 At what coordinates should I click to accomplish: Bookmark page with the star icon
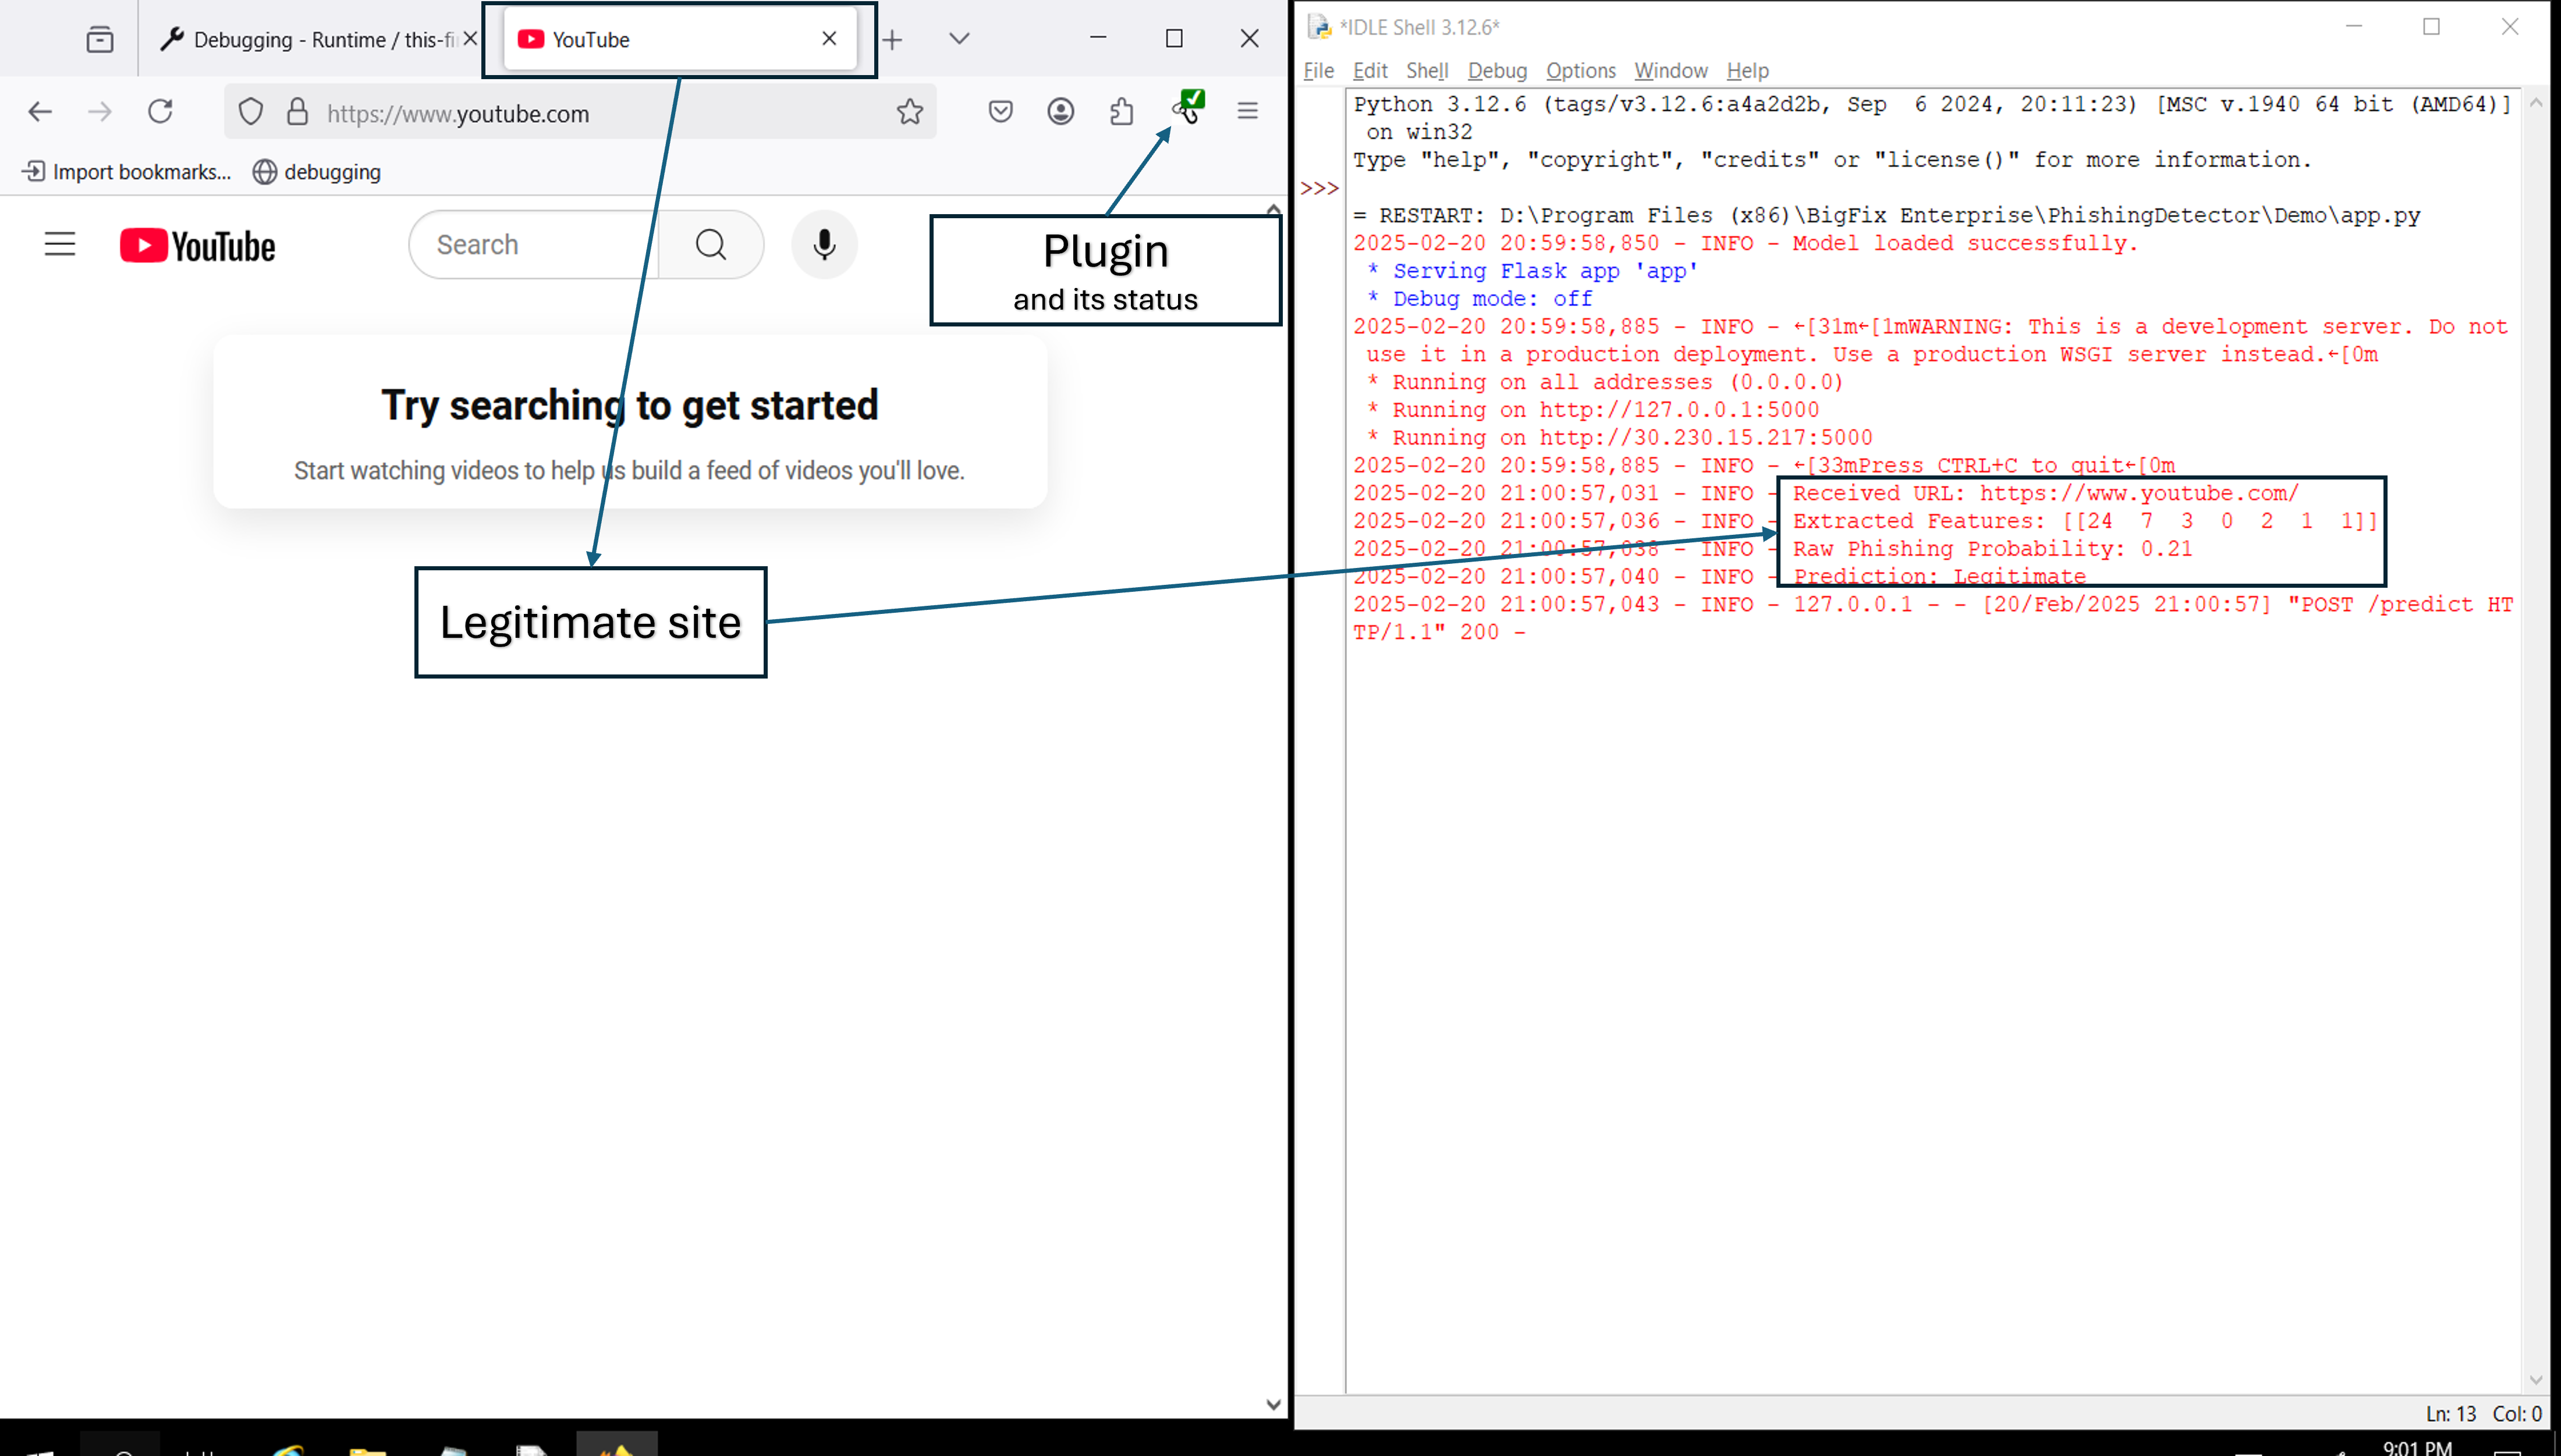point(909,111)
